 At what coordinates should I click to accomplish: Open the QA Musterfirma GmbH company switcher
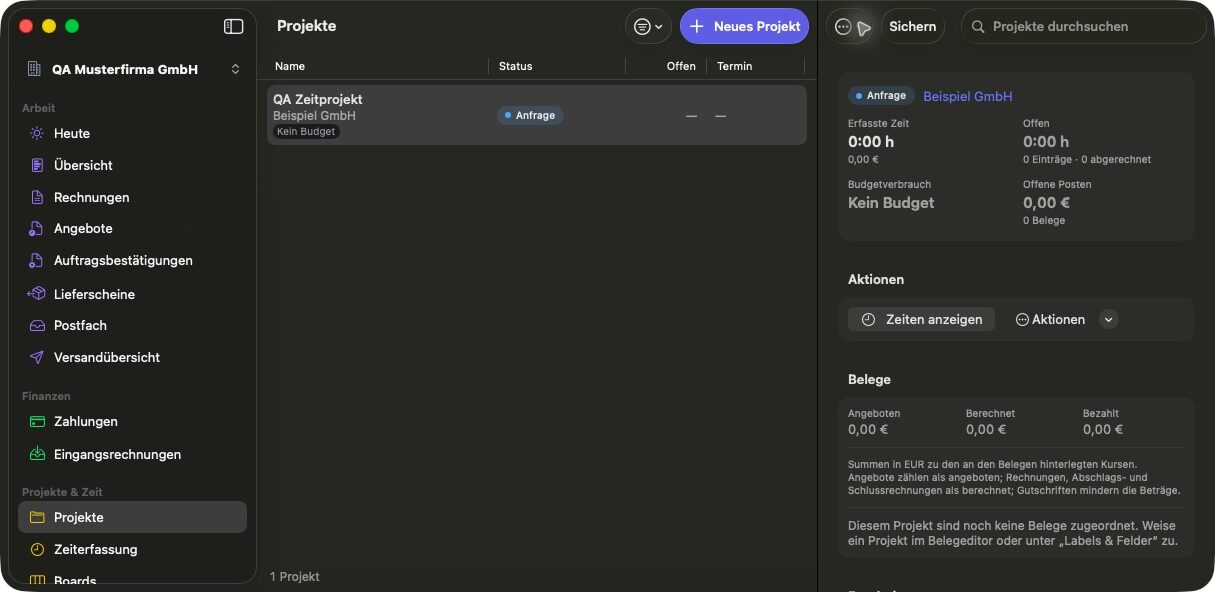coord(133,69)
